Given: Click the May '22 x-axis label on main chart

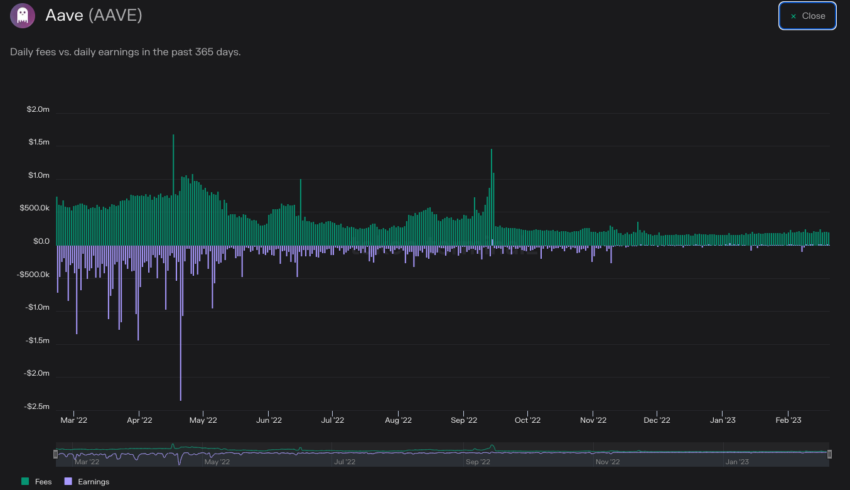Looking at the screenshot, I should (x=203, y=420).
